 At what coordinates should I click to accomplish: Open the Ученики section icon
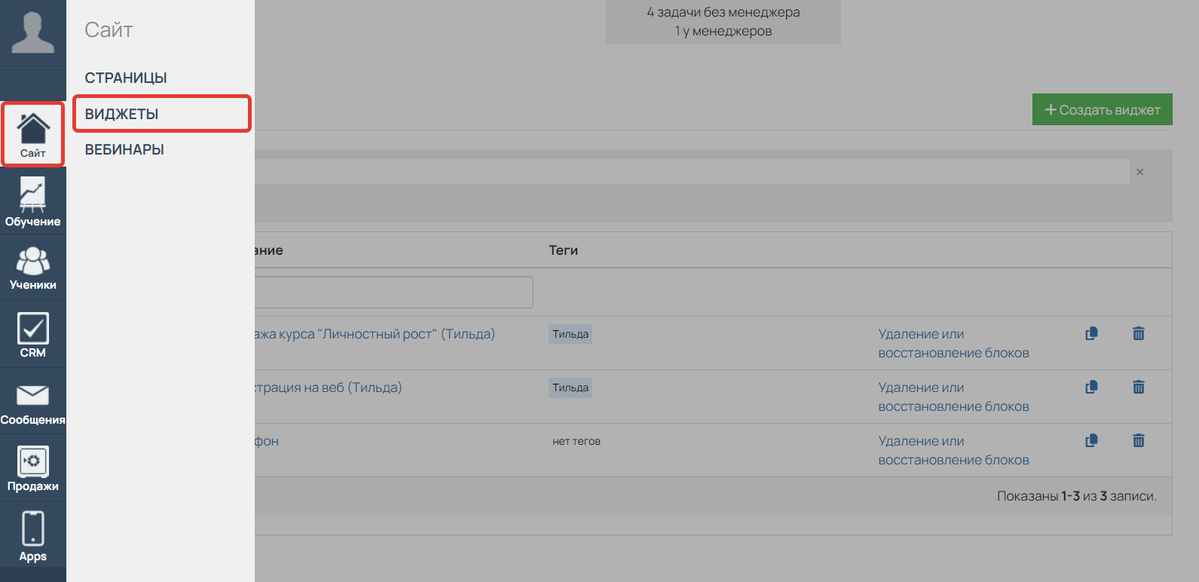click(x=33, y=267)
